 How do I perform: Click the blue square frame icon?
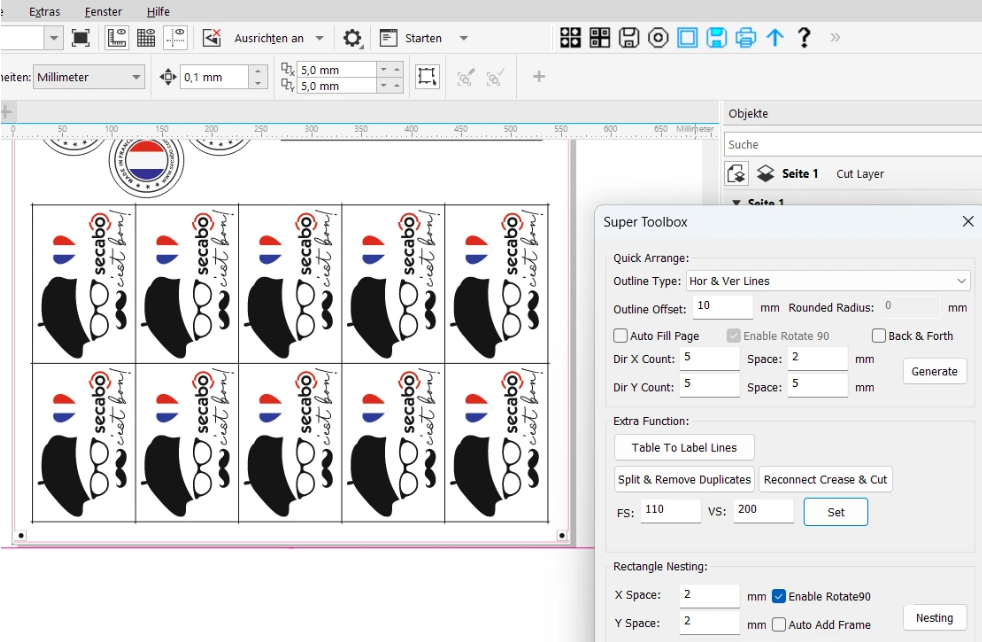pyautogui.click(x=688, y=38)
